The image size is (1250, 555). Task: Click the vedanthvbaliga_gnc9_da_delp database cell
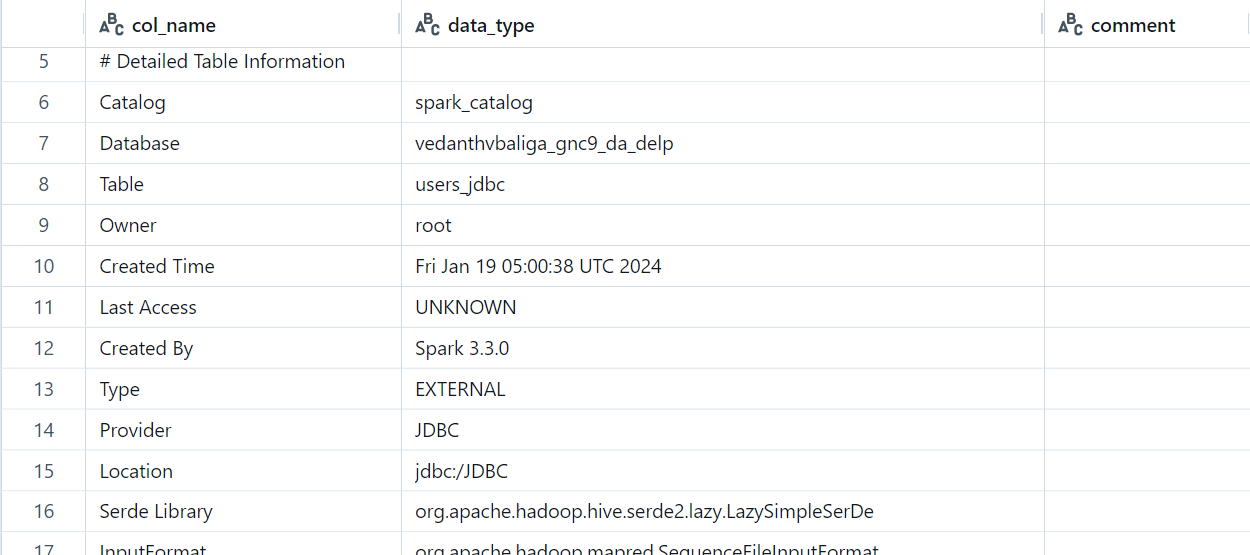[723, 143]
